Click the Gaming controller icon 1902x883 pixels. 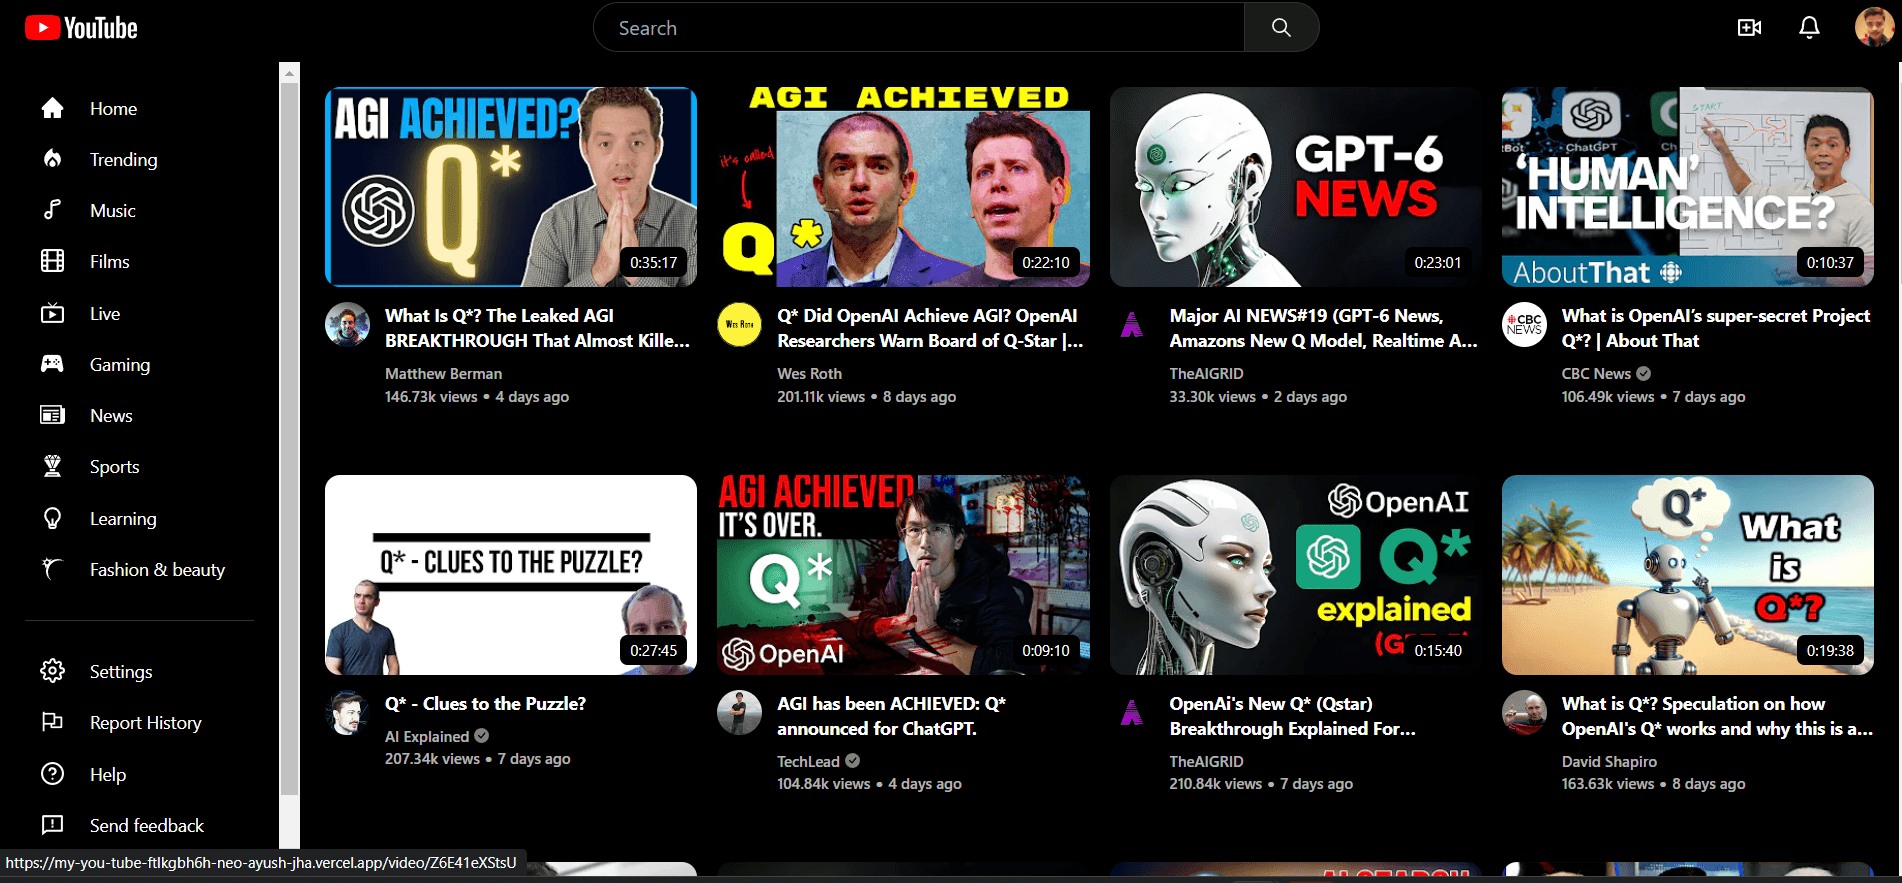pos(52,364)
